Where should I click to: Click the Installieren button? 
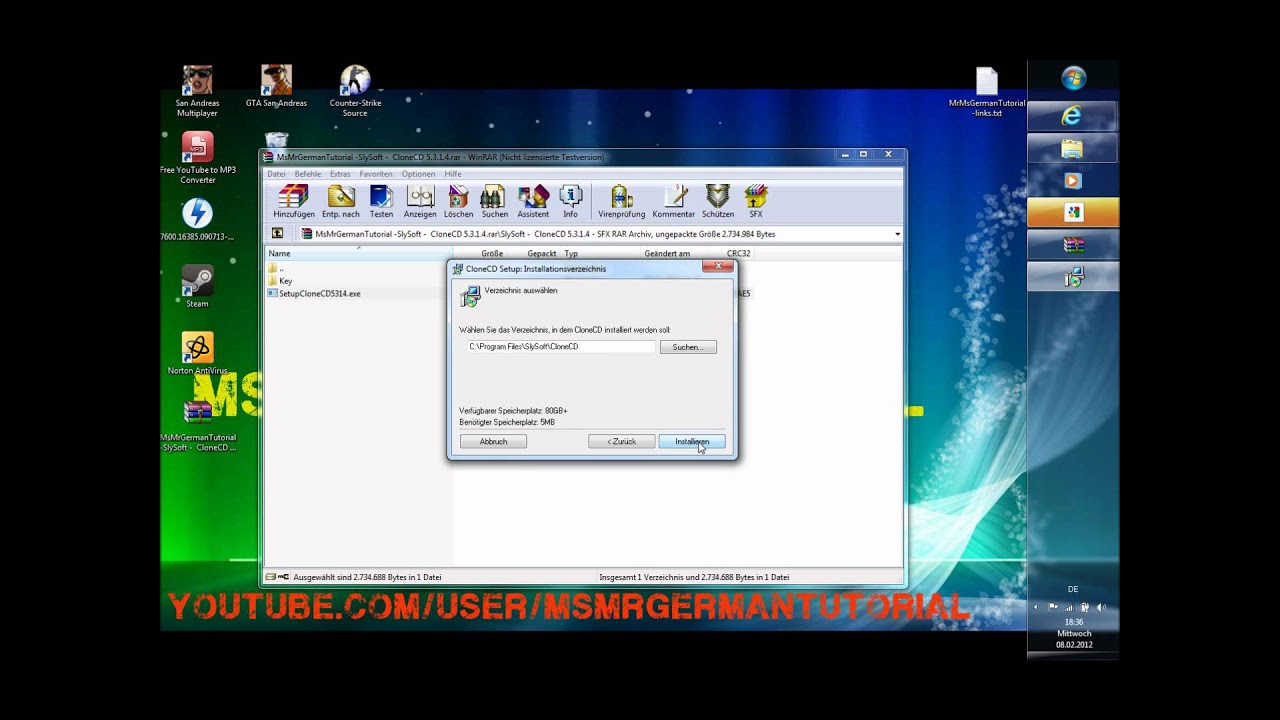(692, 441)
